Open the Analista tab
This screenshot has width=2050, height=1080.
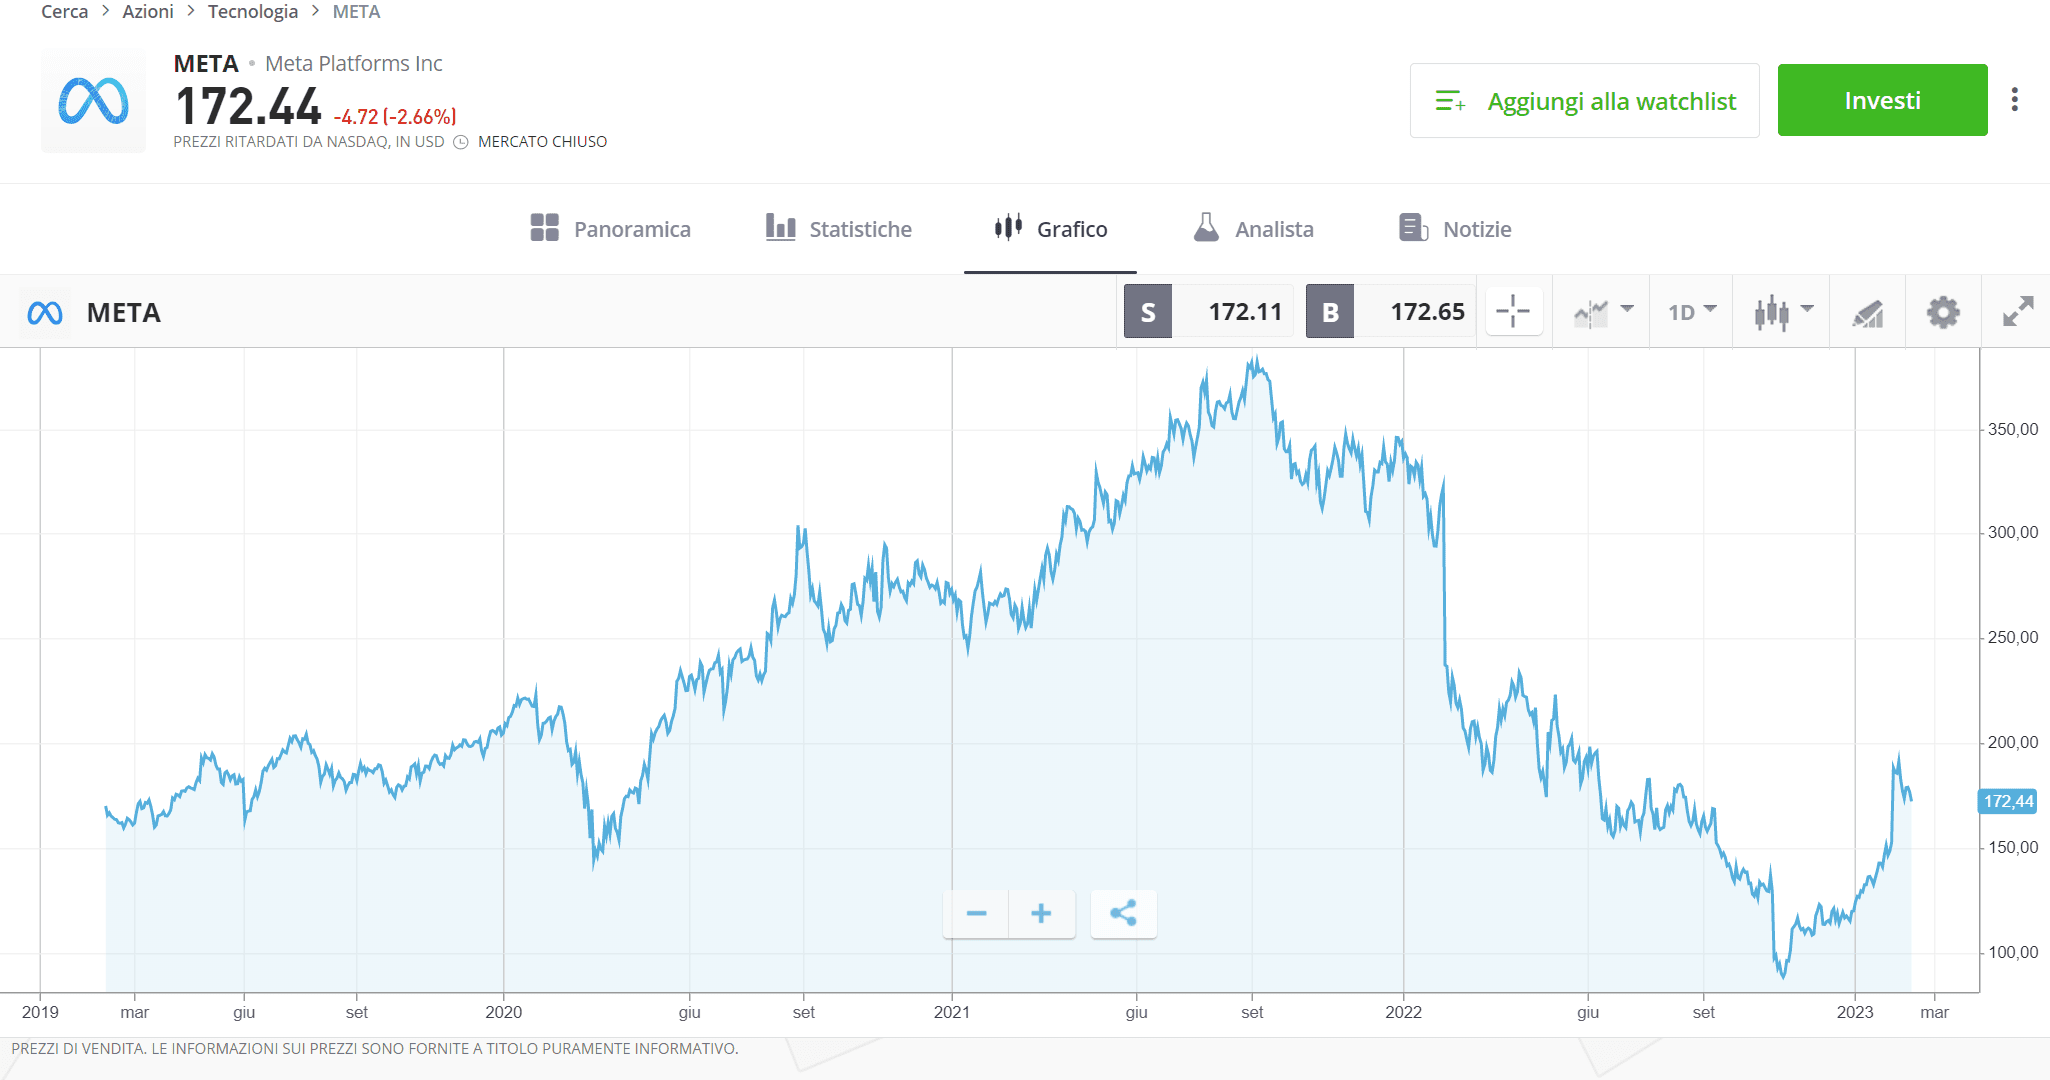pyautogui.click(x=1253, y=229)
